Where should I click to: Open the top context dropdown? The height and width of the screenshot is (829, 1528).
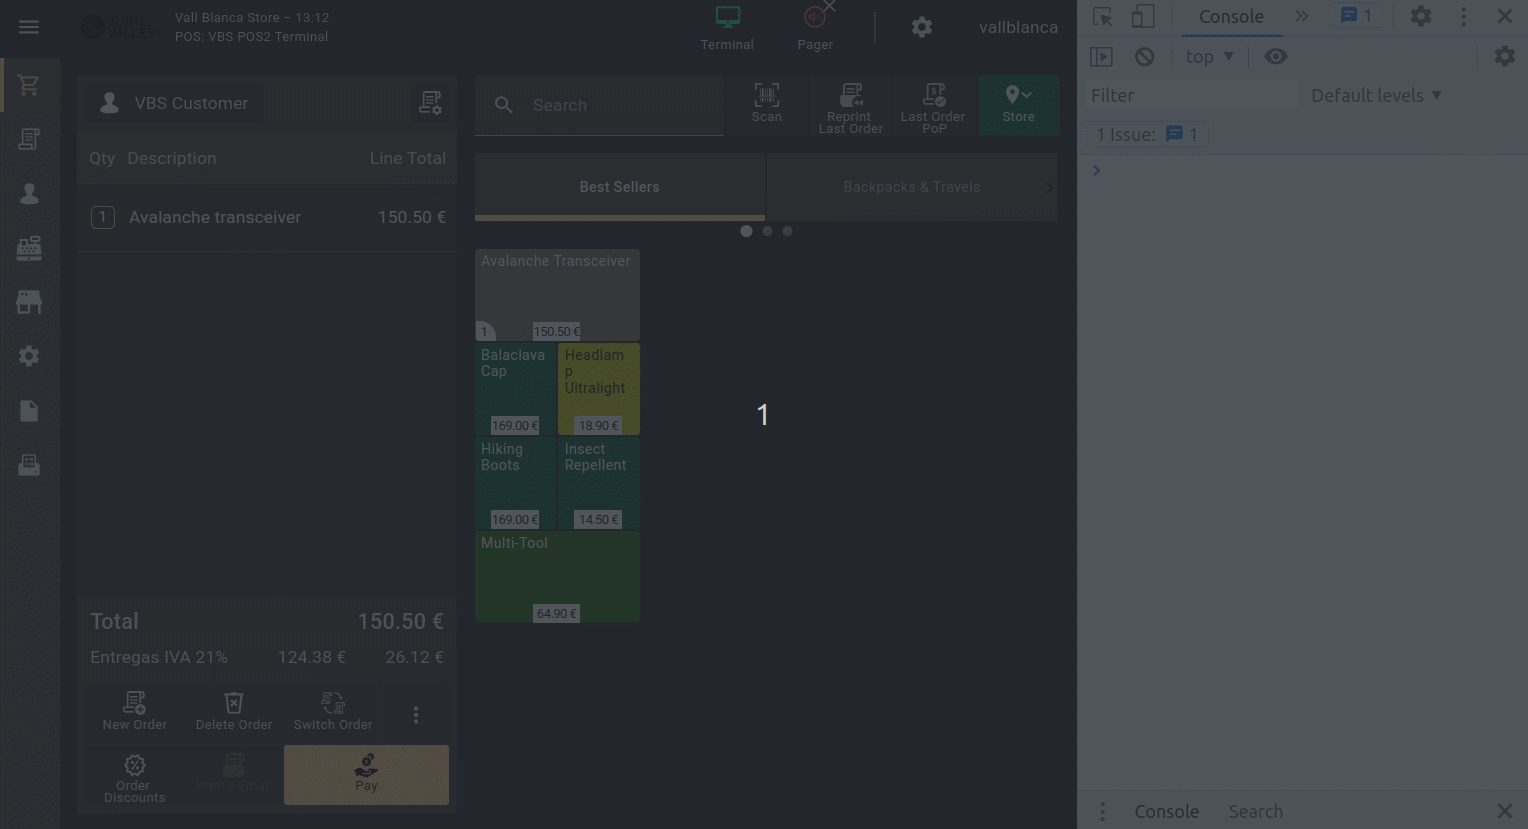1209,57
